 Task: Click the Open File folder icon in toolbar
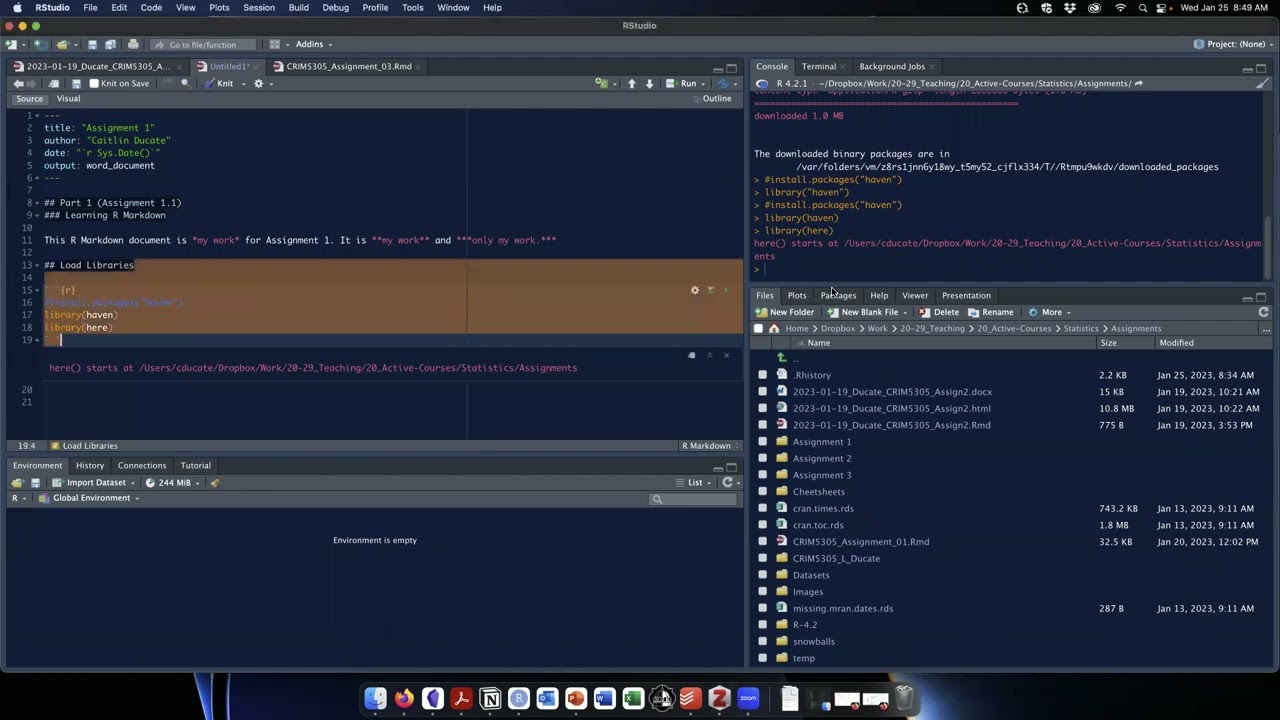point(62,44)
